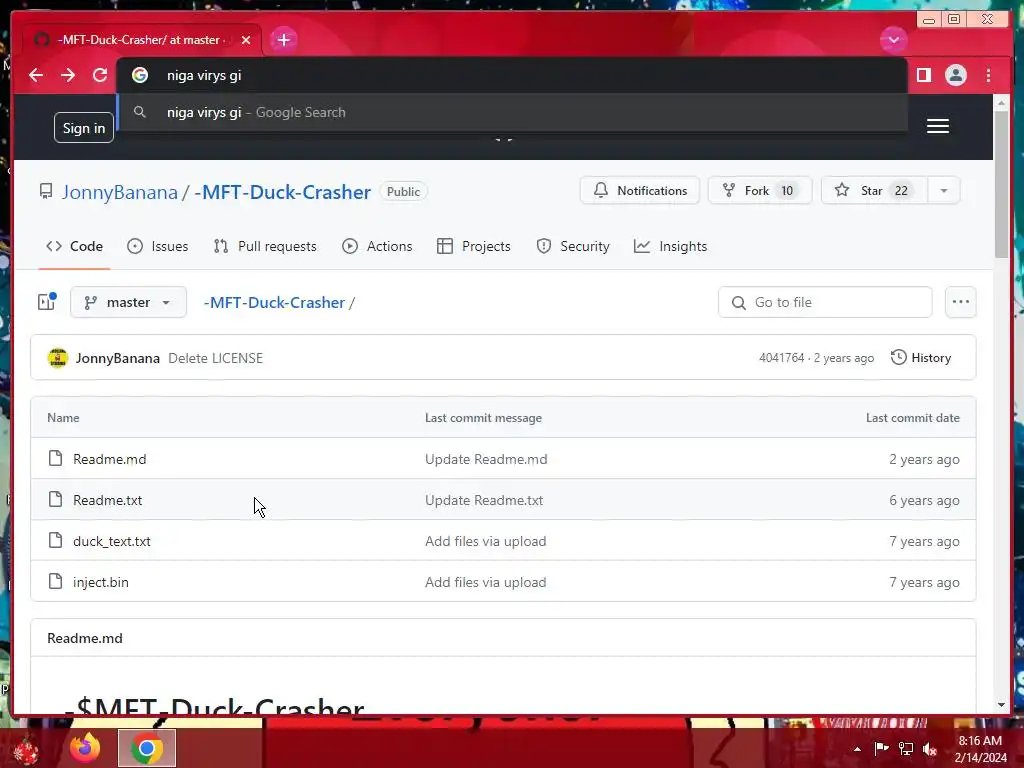Toggle the Chrome side panel icon
This screenshot has height=768, width=1024.
pyautogui.click(x=923, y=75)
